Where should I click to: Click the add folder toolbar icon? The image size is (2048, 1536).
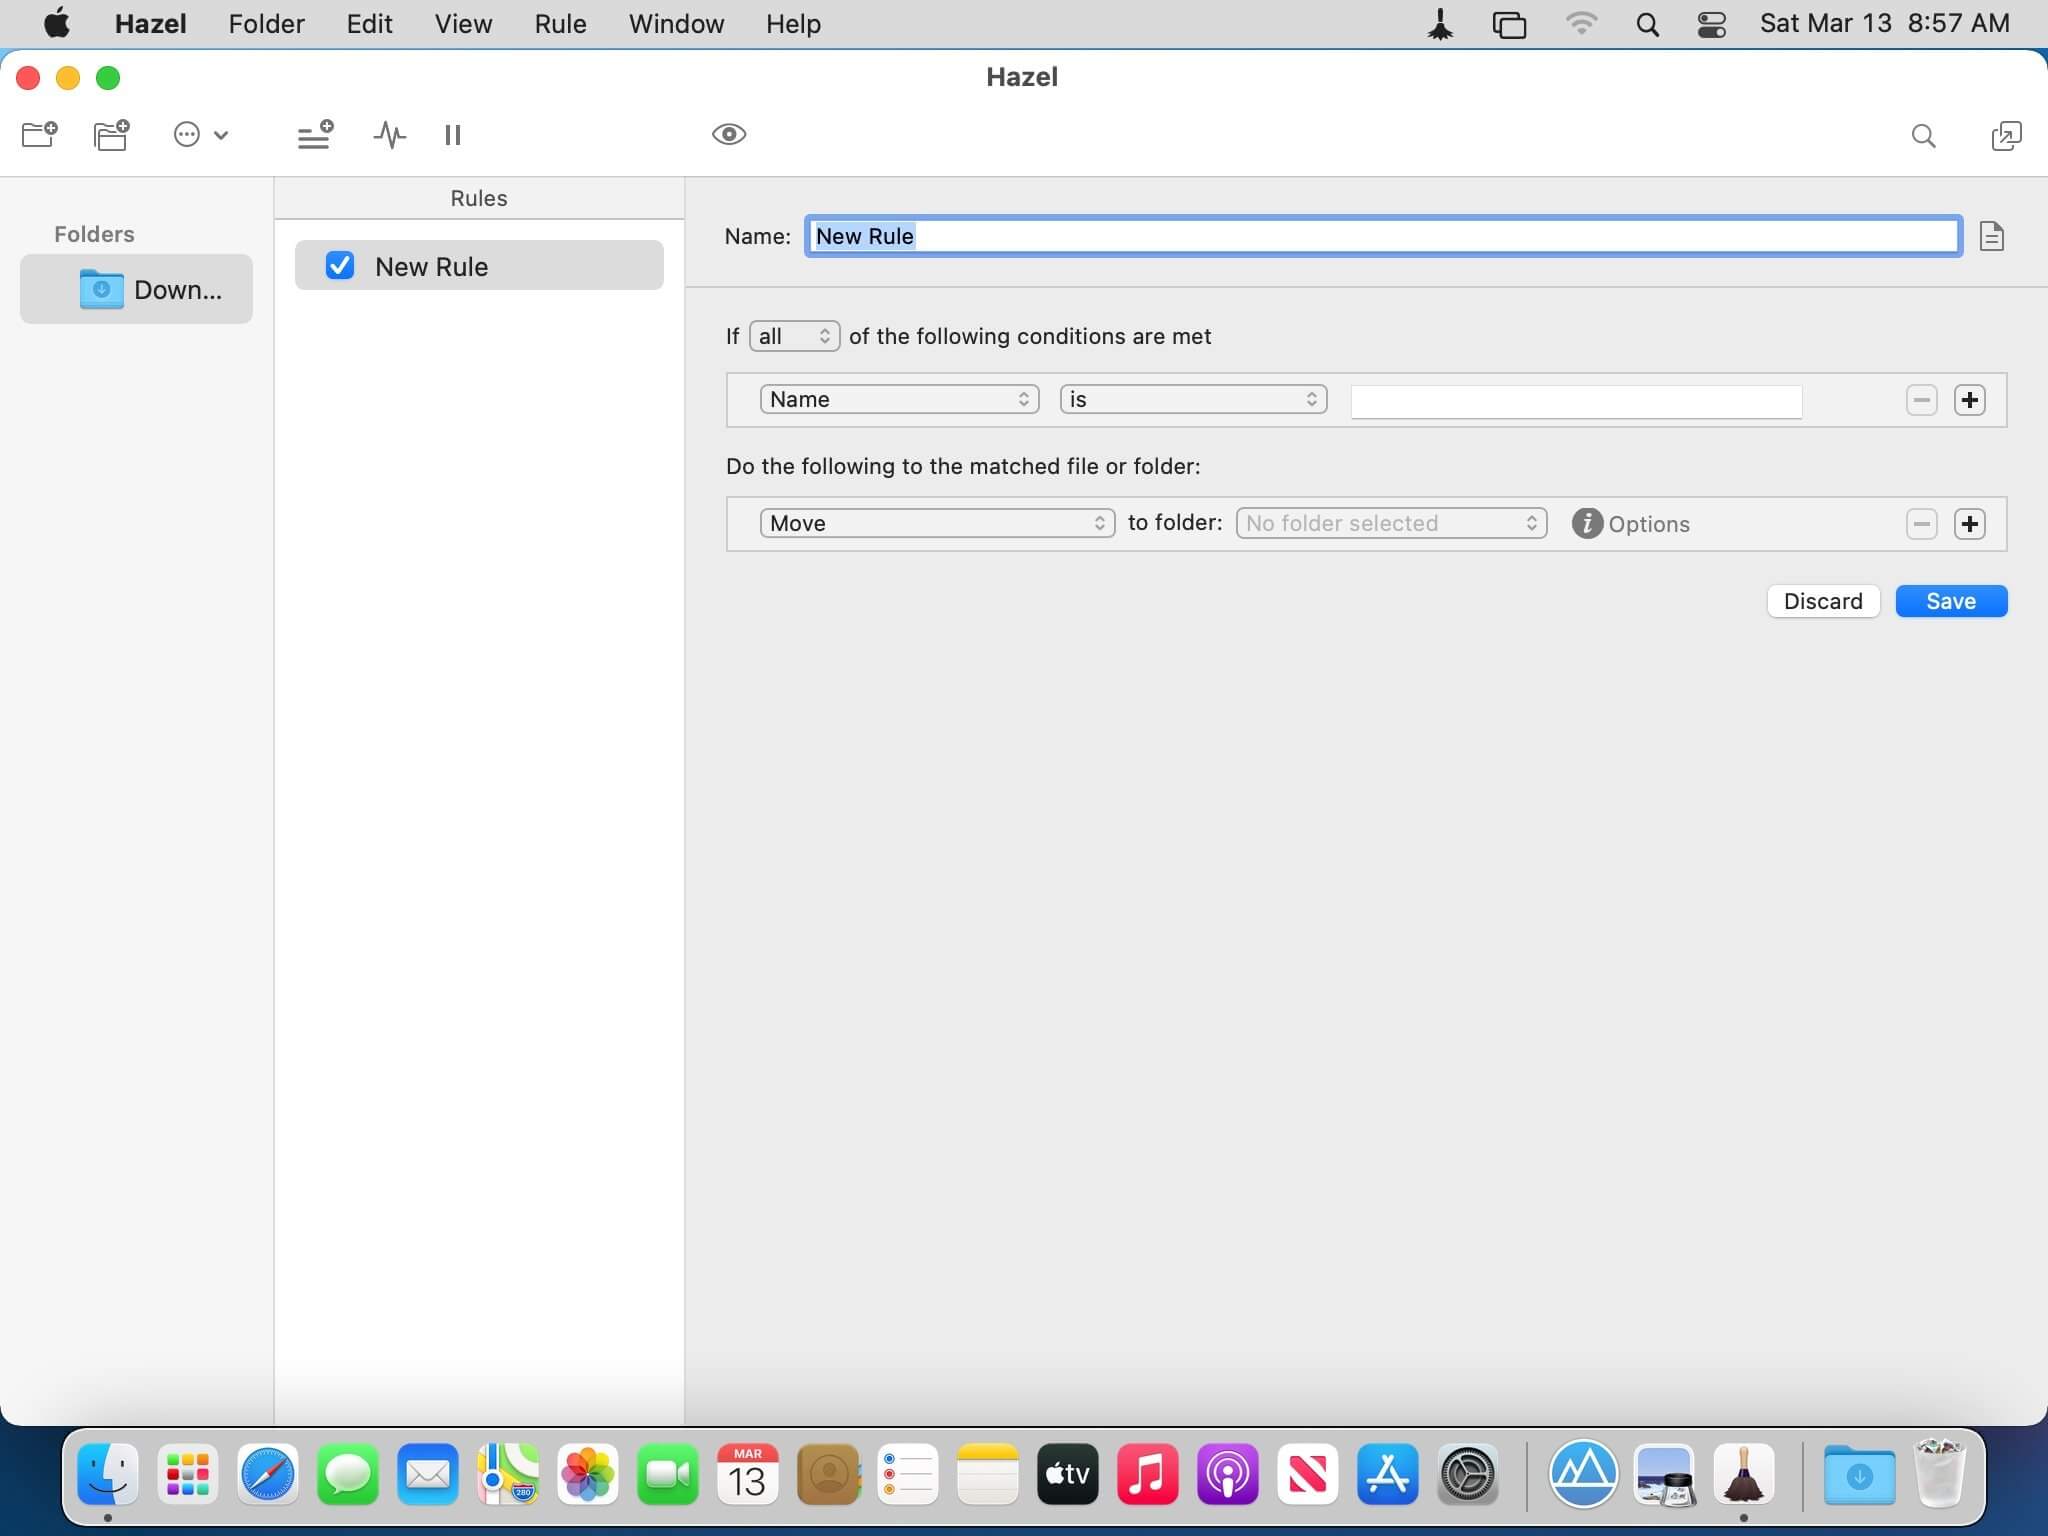point(40,134)
